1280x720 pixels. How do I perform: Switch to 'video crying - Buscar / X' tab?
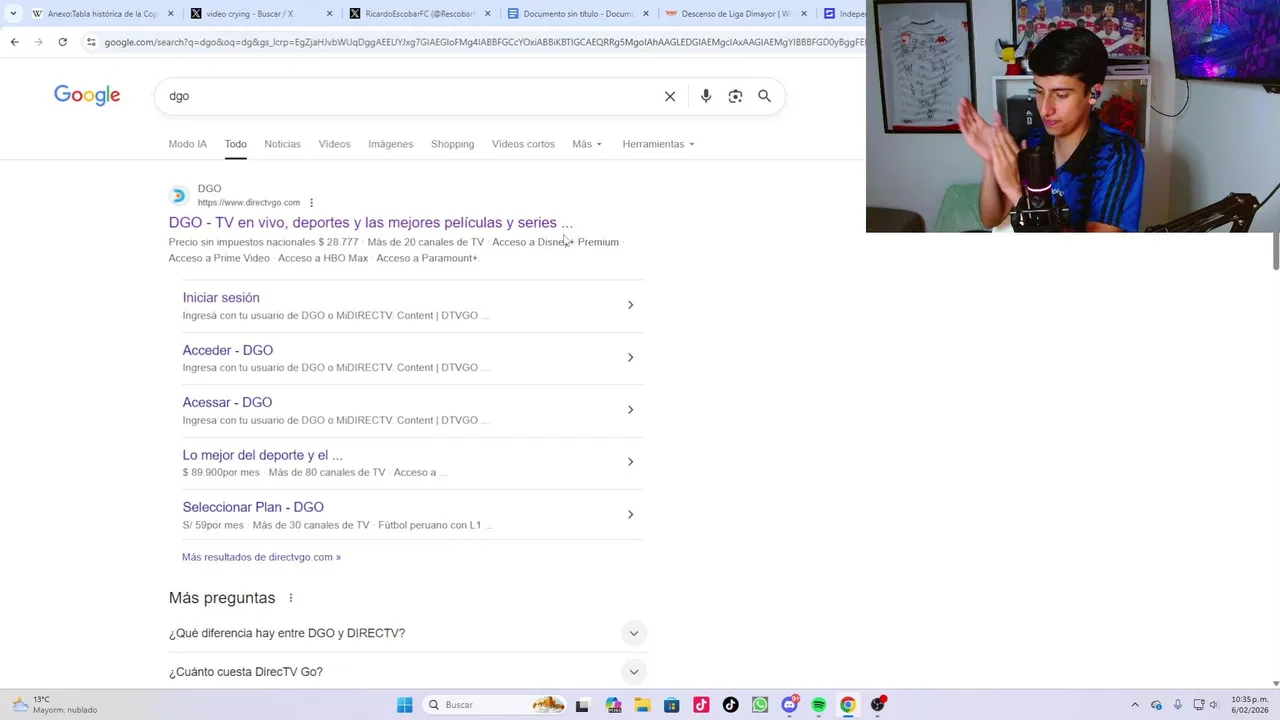(260, 14)
